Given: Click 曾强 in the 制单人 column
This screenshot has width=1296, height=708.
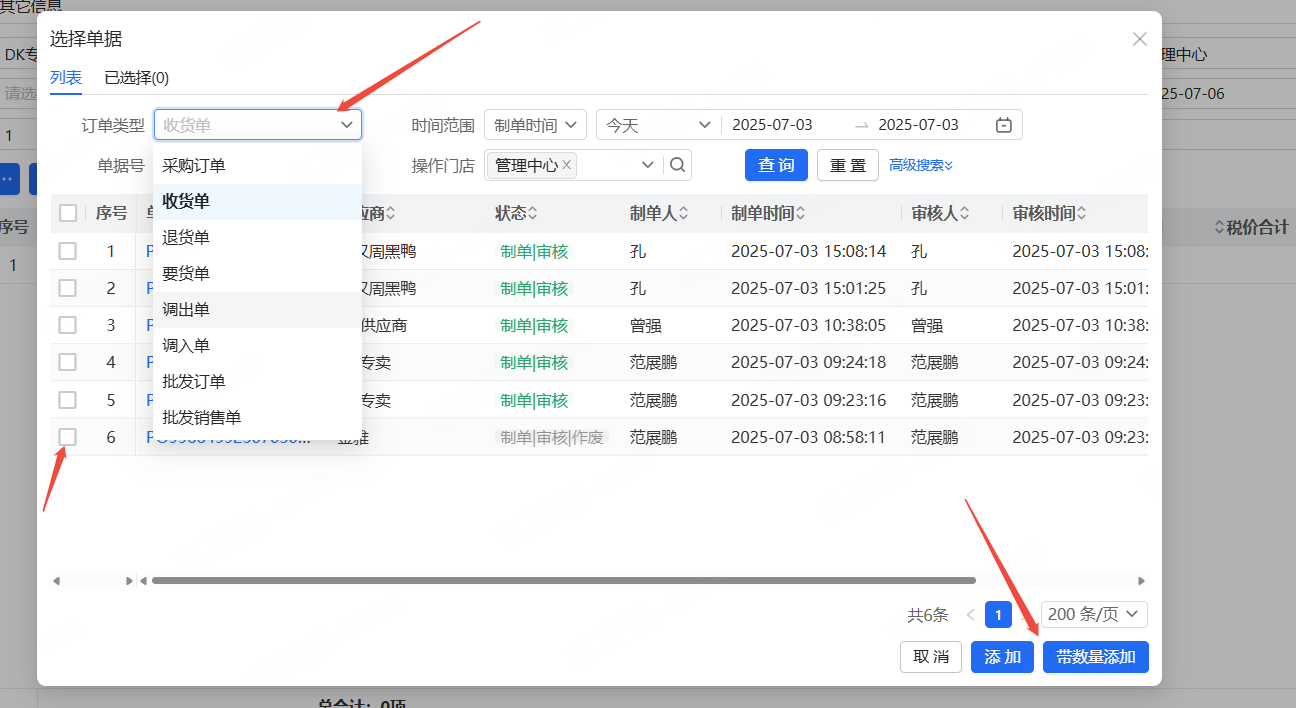Looking at the screenshot, I should click(x=646, y=325).
